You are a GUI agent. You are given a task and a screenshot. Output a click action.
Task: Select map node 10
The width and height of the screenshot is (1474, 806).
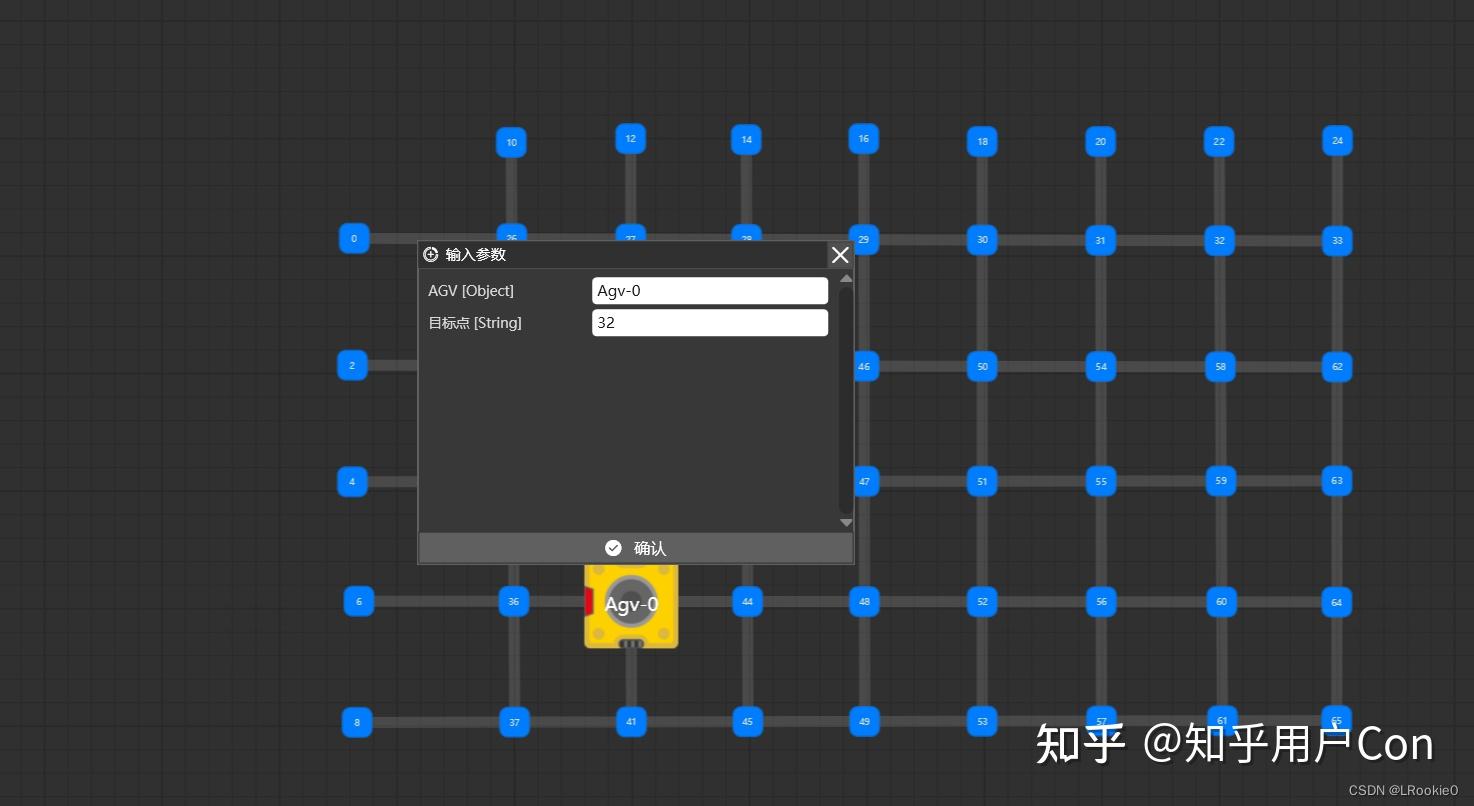(511, 142)
